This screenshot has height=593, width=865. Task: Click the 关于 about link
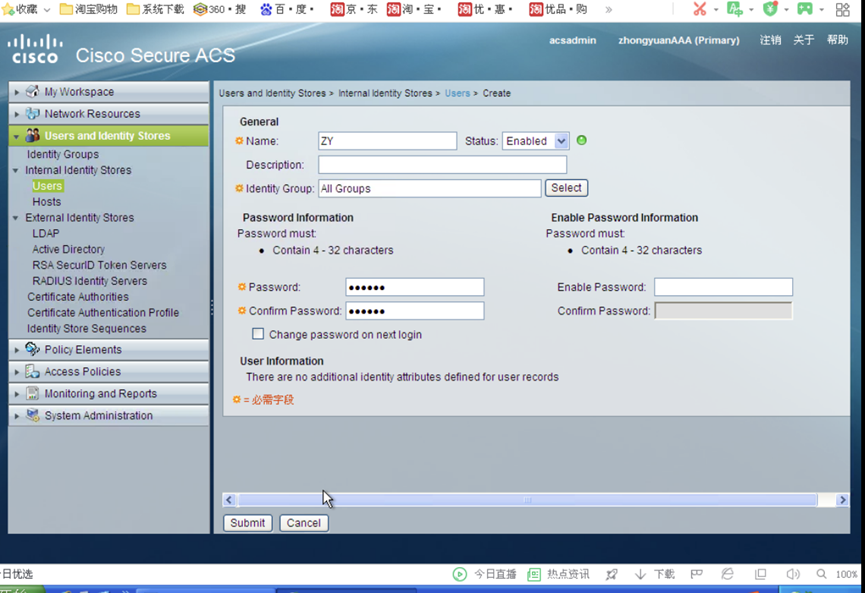tap(804, 40)
